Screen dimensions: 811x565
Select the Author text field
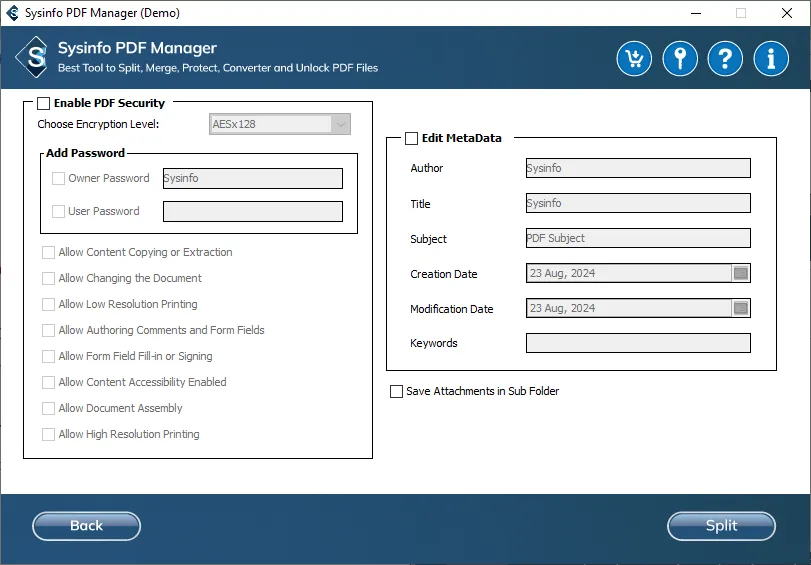click(638, 168)
